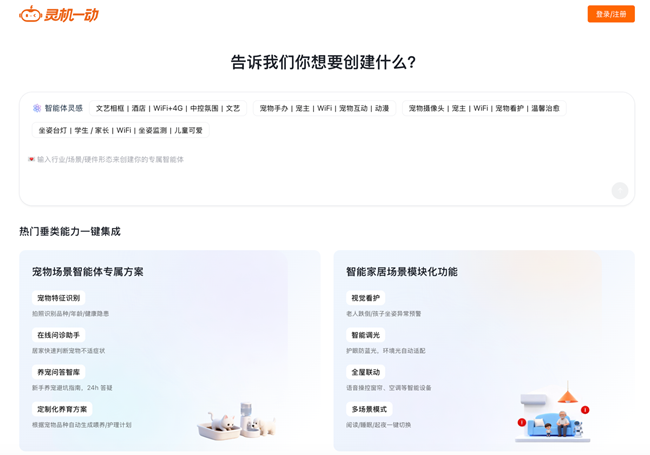The height and width of the screenshot is (455, 650).
Task: Focus the agent description input field
Action: pyautogui.click(x=320, y=175)
